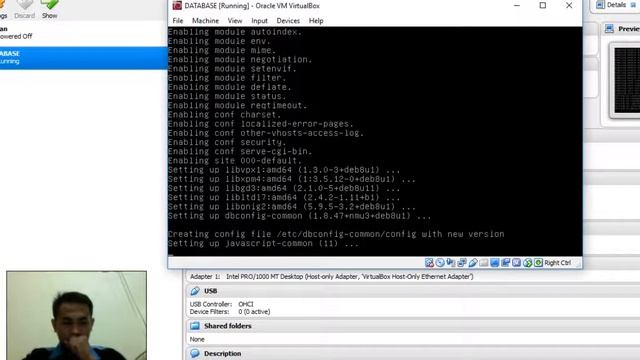Close the DATABASE VM window
The width and height of the screenshot is (640, 360).
tap(569, 6)
